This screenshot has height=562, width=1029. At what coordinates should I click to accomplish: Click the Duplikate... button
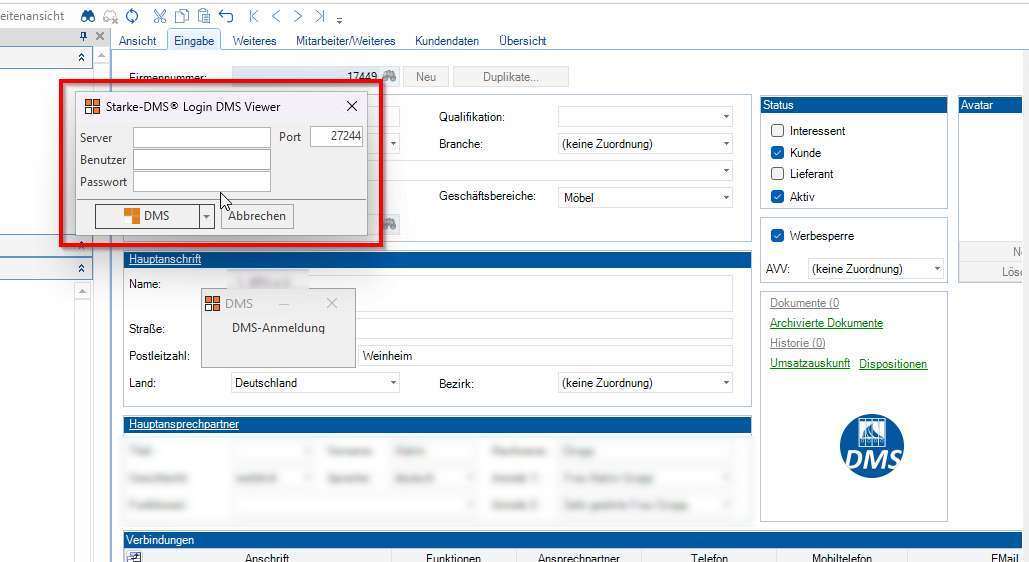click(x=511, y=77)
